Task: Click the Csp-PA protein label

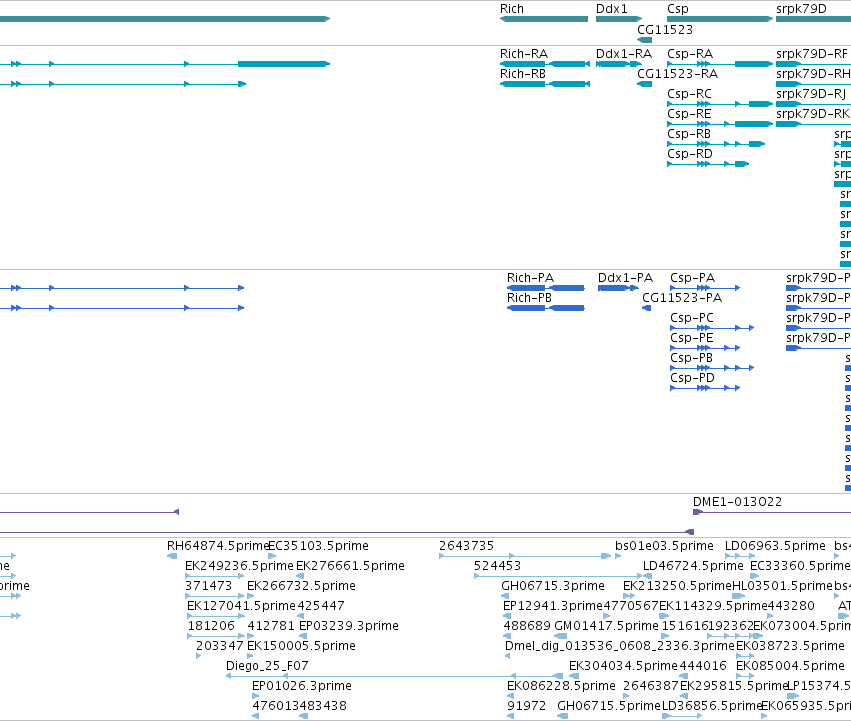Action: (693, 279)
